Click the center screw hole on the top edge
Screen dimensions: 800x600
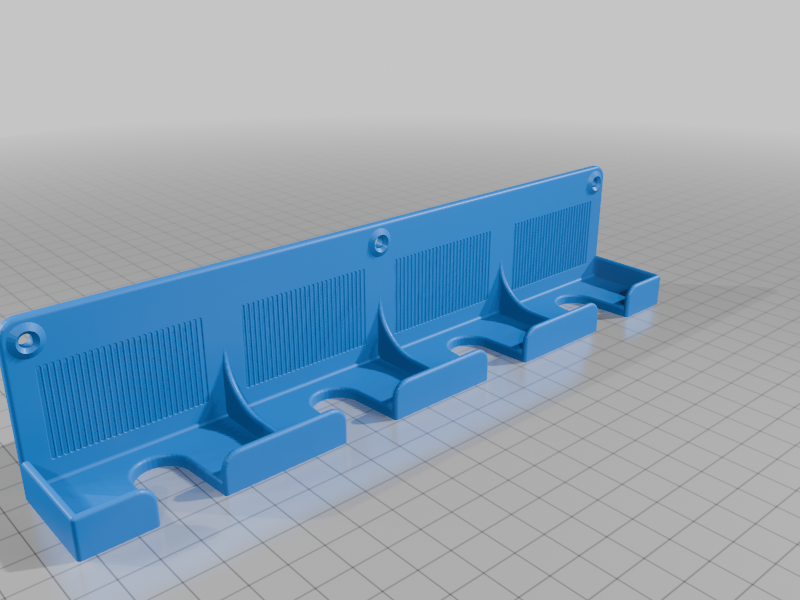pos(380,242)
